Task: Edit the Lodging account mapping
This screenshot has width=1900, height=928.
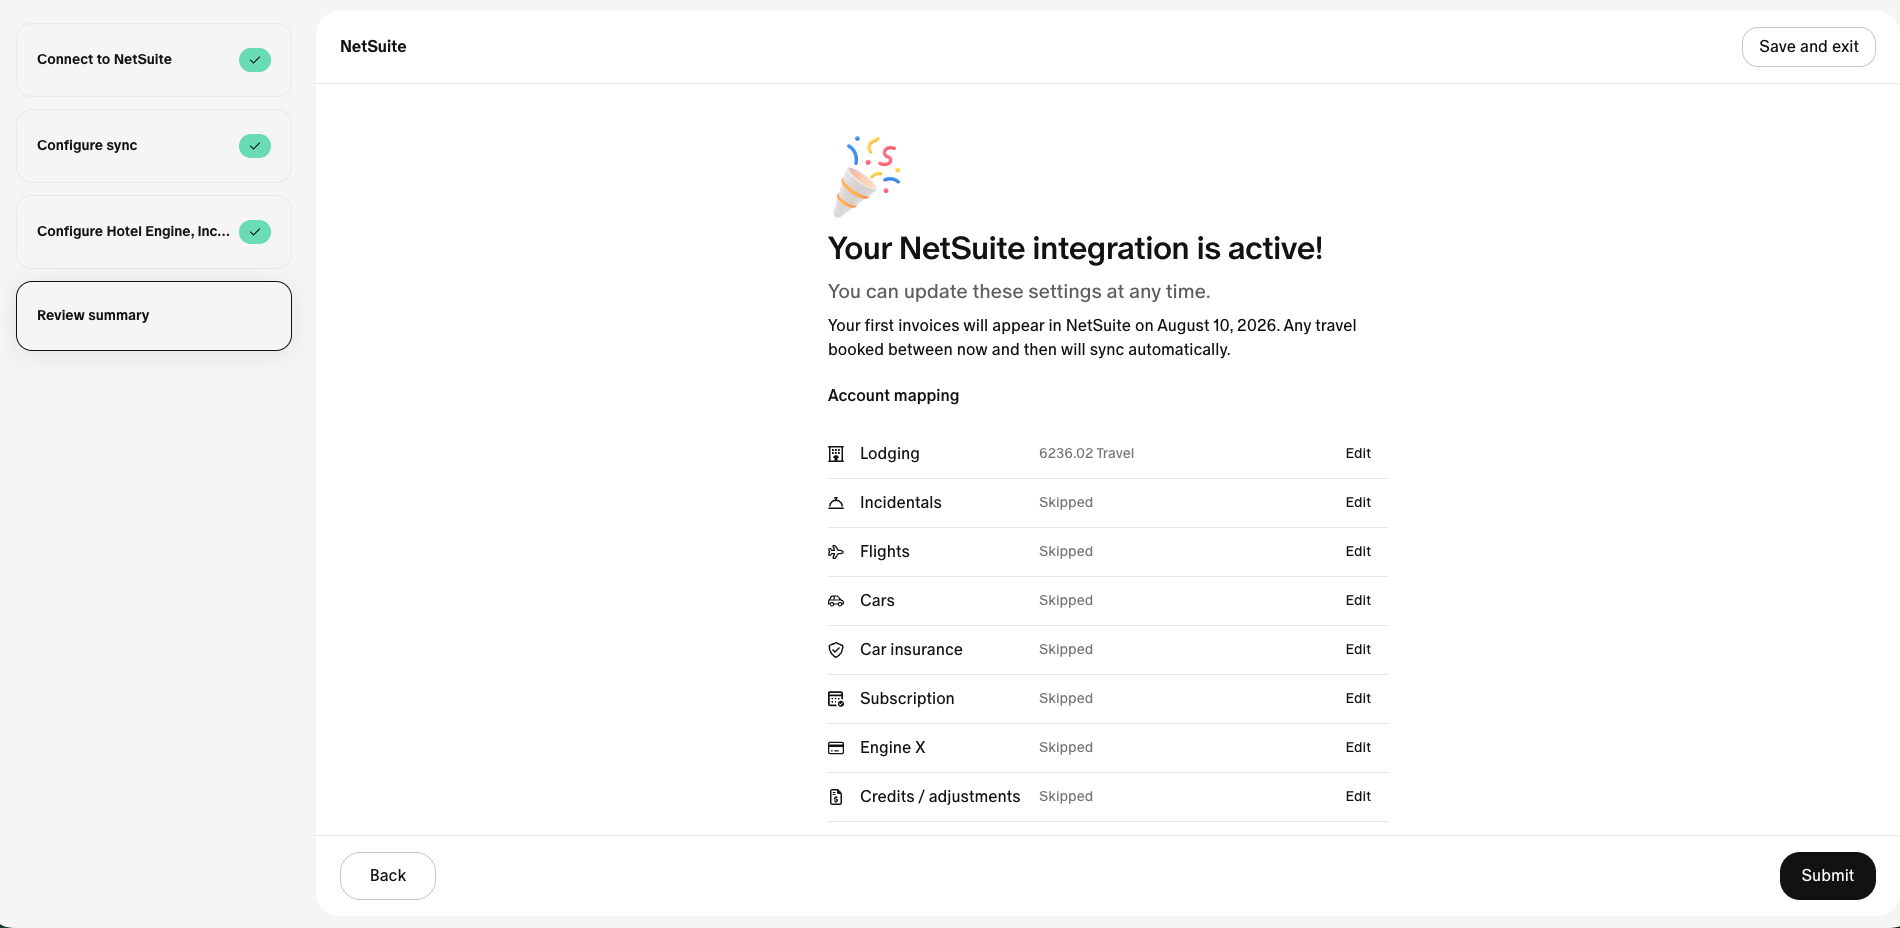Action: 1358,453
